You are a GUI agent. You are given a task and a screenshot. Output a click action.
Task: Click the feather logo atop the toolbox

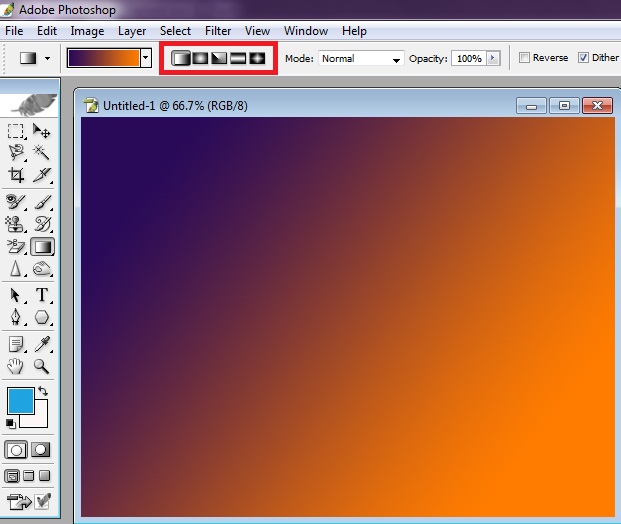[x=33, y=104]
